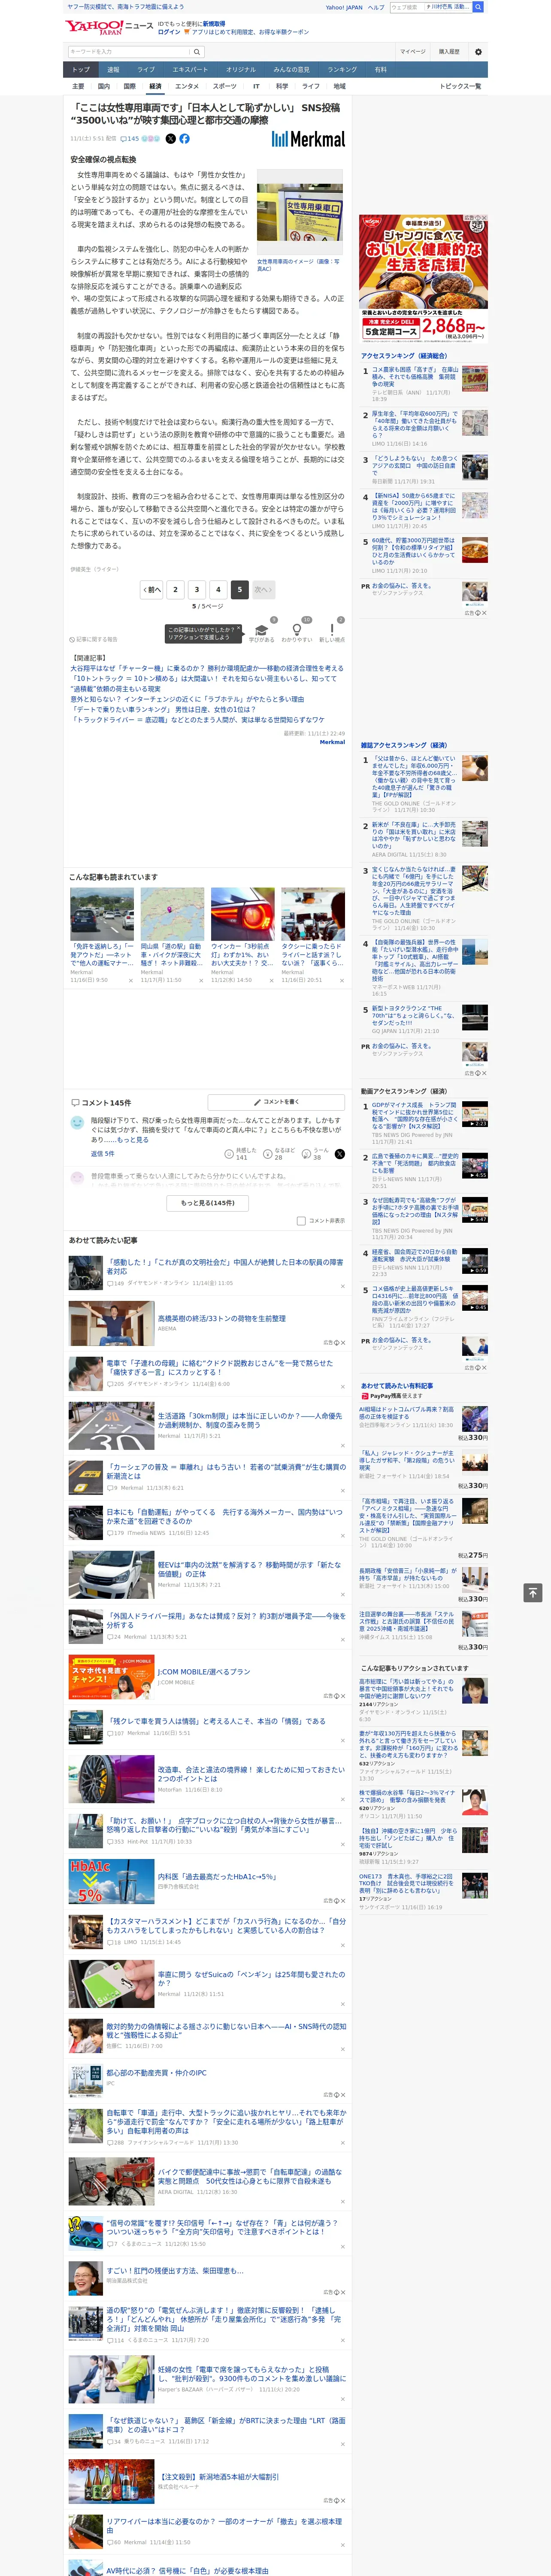This screenshot has height=2576, width=551.
Task: Go to article page 2
Action: click(175, 590)
